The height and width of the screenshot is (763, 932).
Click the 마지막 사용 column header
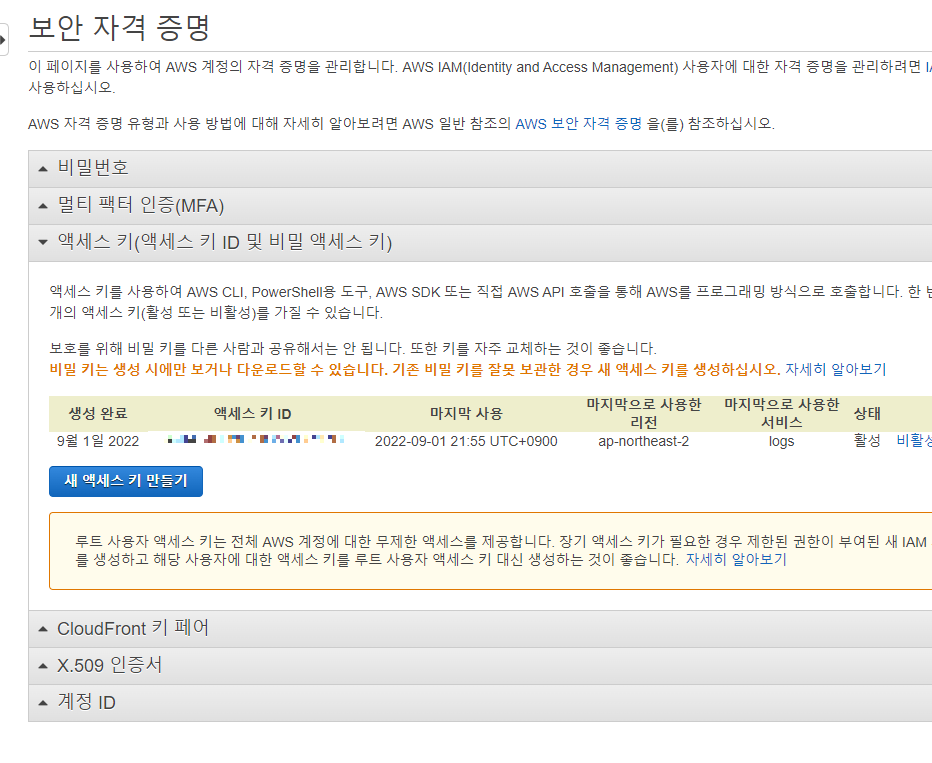(466, 414)
